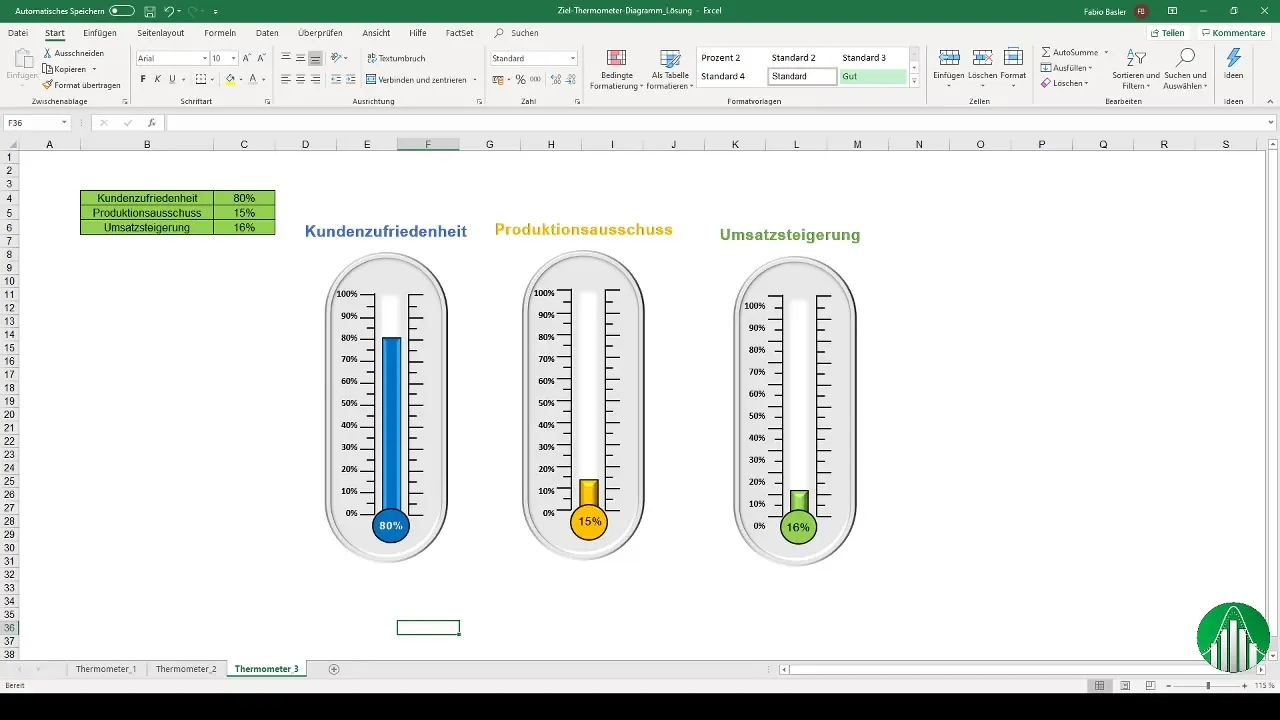Click Ausschneiden scissors icon
The height and width of the screenshot is (720, 1280).
[47, 53]
